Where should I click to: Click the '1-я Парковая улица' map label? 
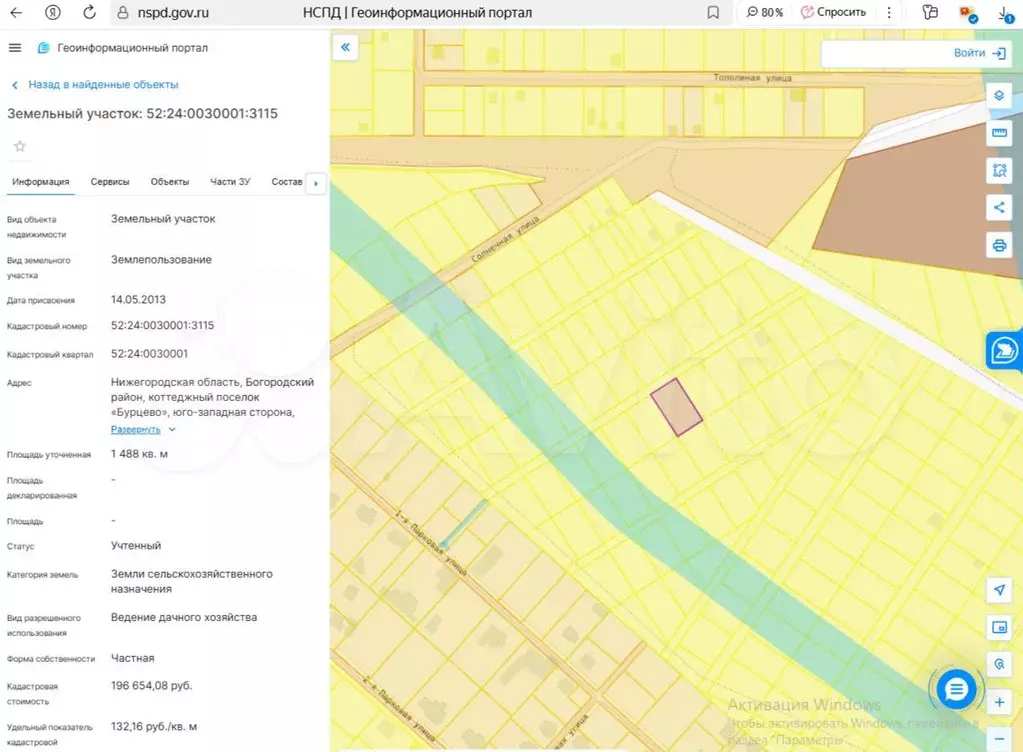coord(431,543)
